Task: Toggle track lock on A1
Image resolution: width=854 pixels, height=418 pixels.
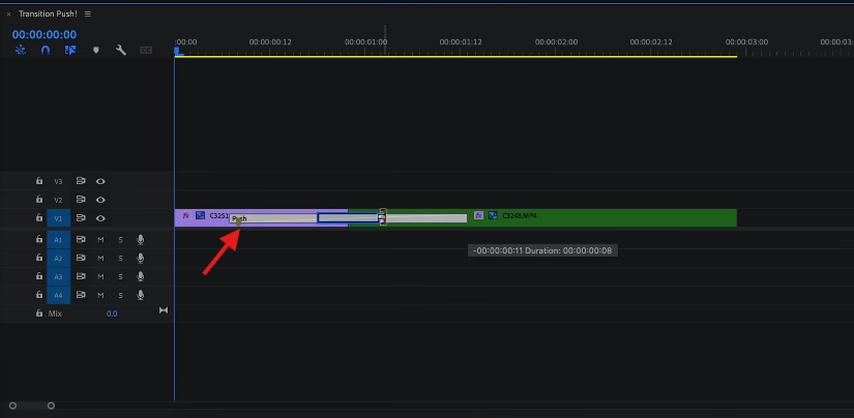Action: pos(39,239)
